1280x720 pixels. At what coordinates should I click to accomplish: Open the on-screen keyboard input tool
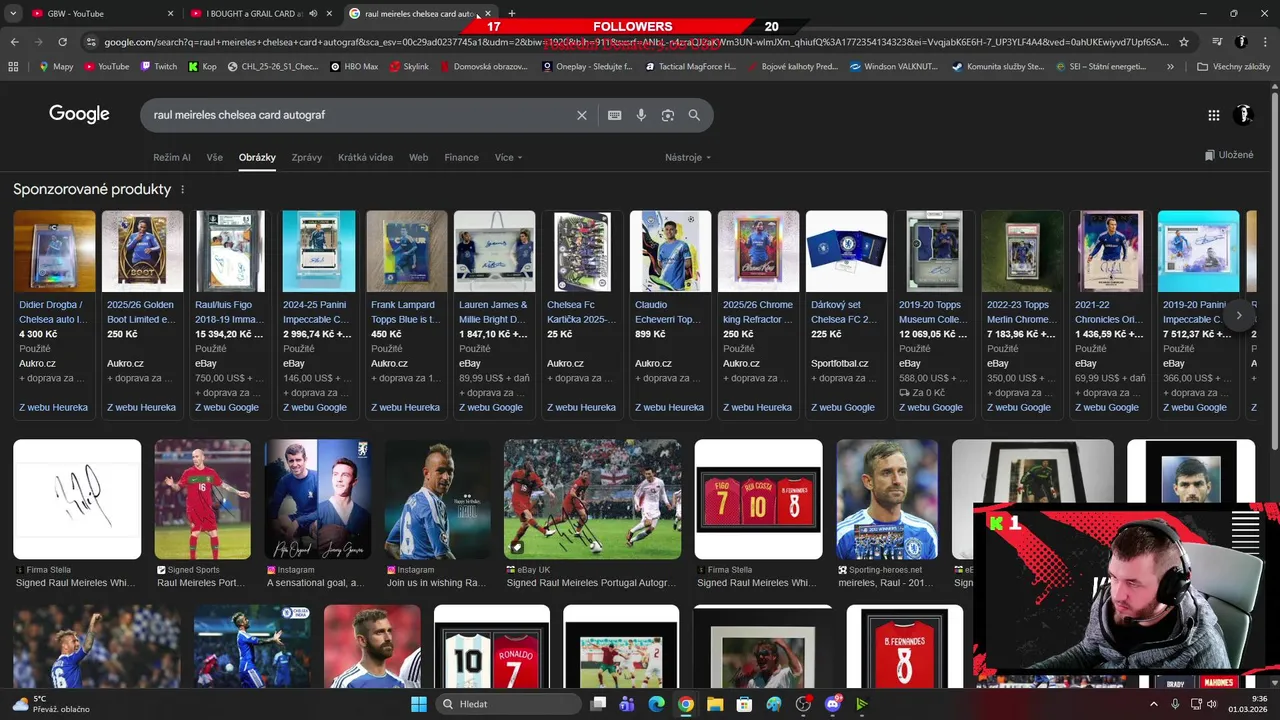pyautogui.click(x=615, y=115)
